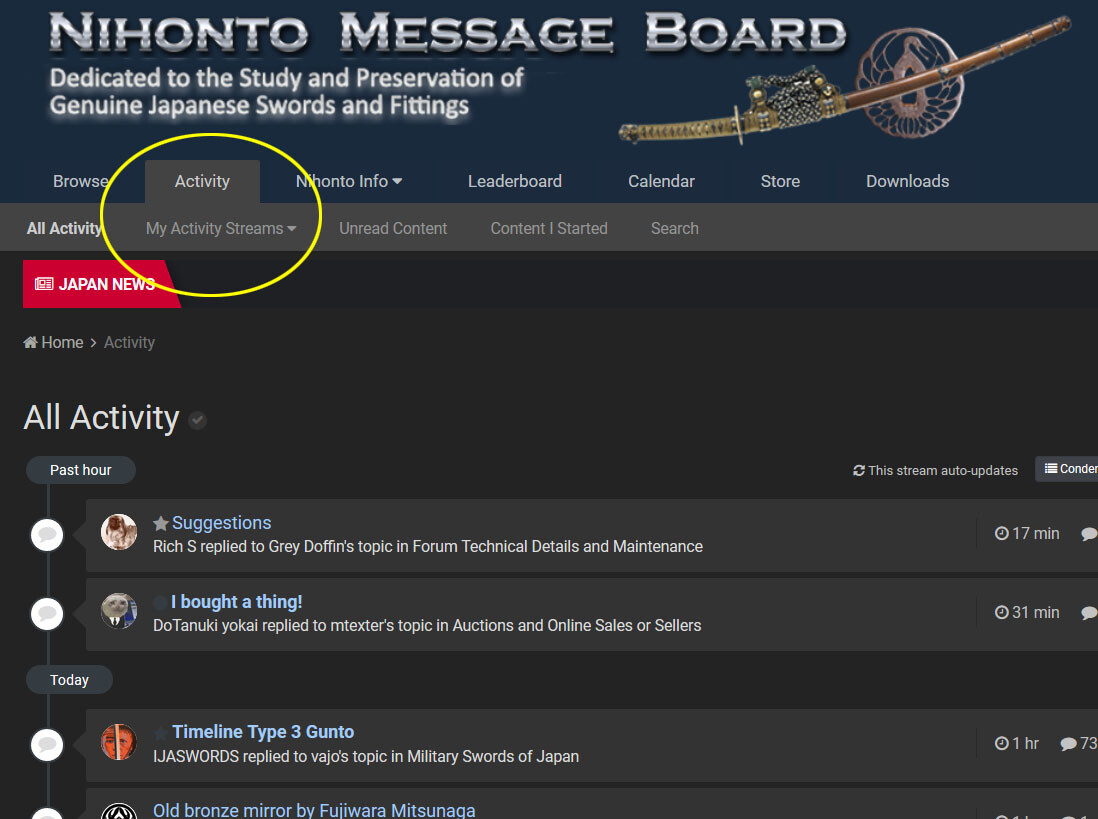The height and width of the screenshot is (819, 1098).
Task: Click the sword and tsuba header image
Action: tap(844, 80)
